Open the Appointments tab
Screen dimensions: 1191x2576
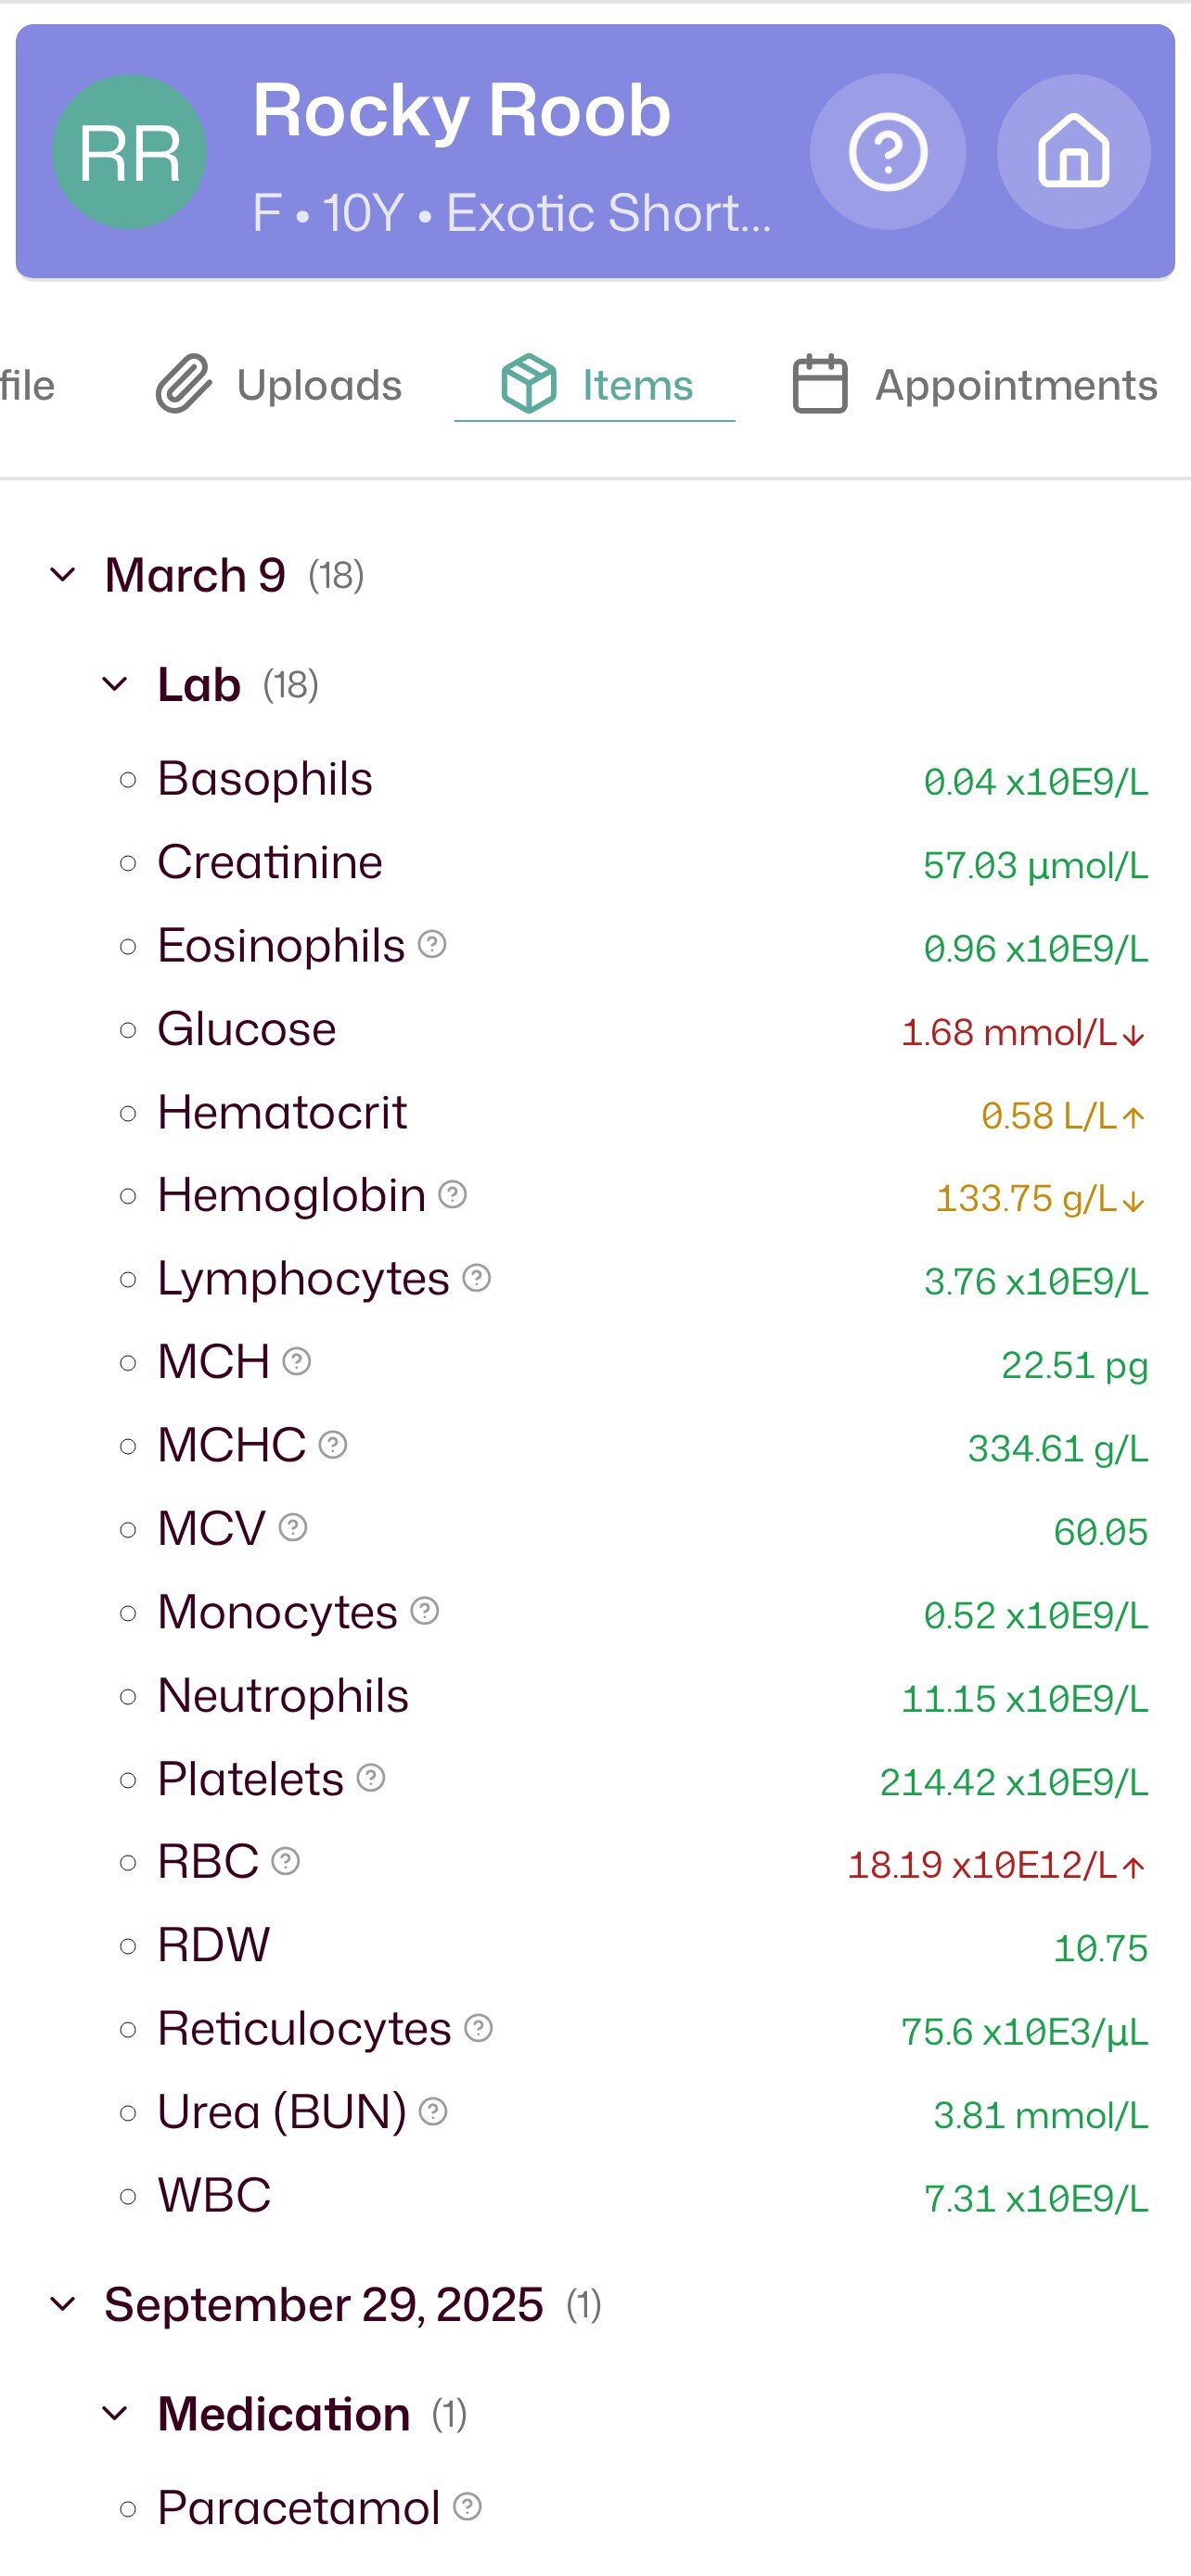[975, 386]
